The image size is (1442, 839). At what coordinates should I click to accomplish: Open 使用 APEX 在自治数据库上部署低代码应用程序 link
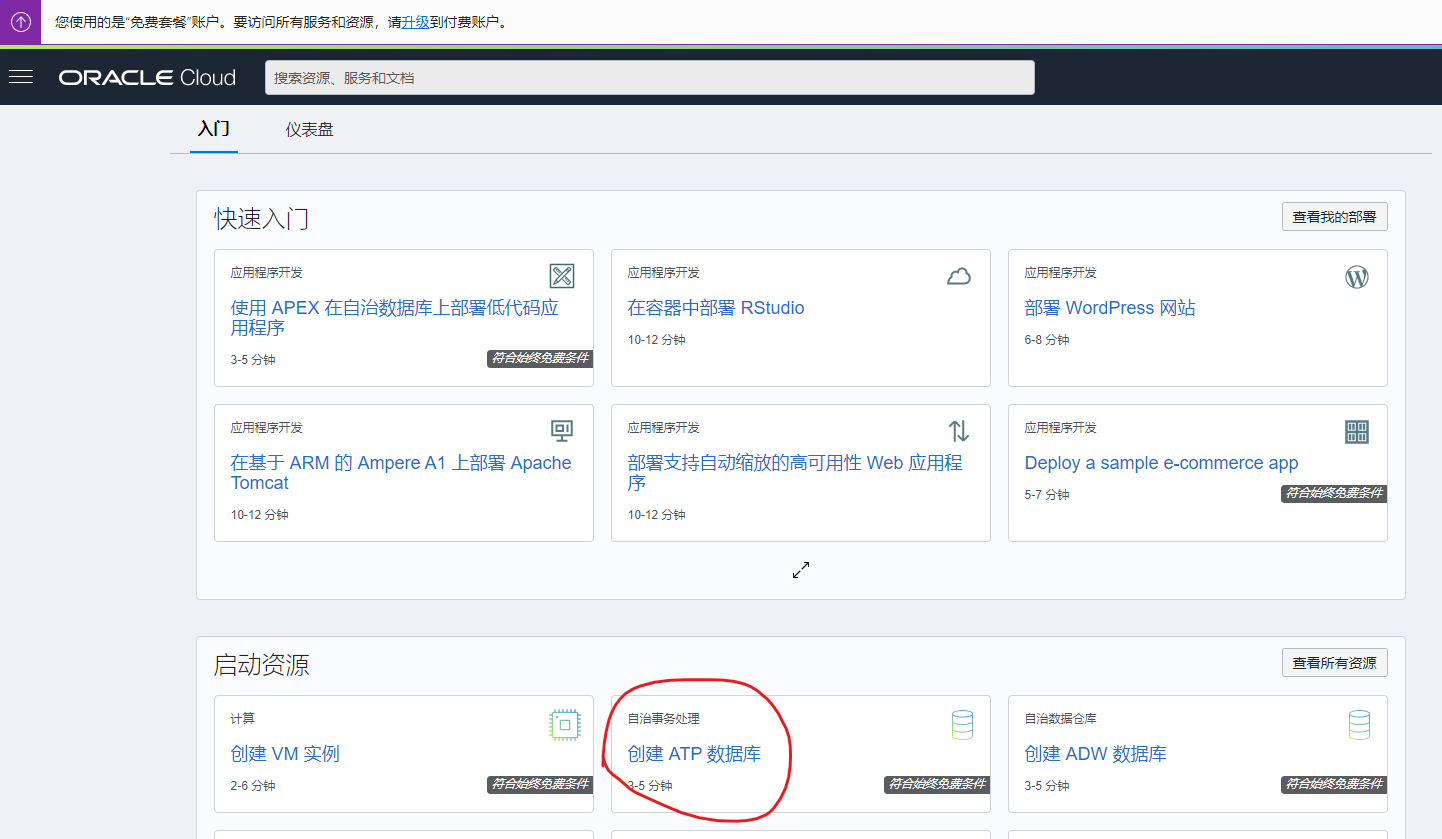pos(395,318)
